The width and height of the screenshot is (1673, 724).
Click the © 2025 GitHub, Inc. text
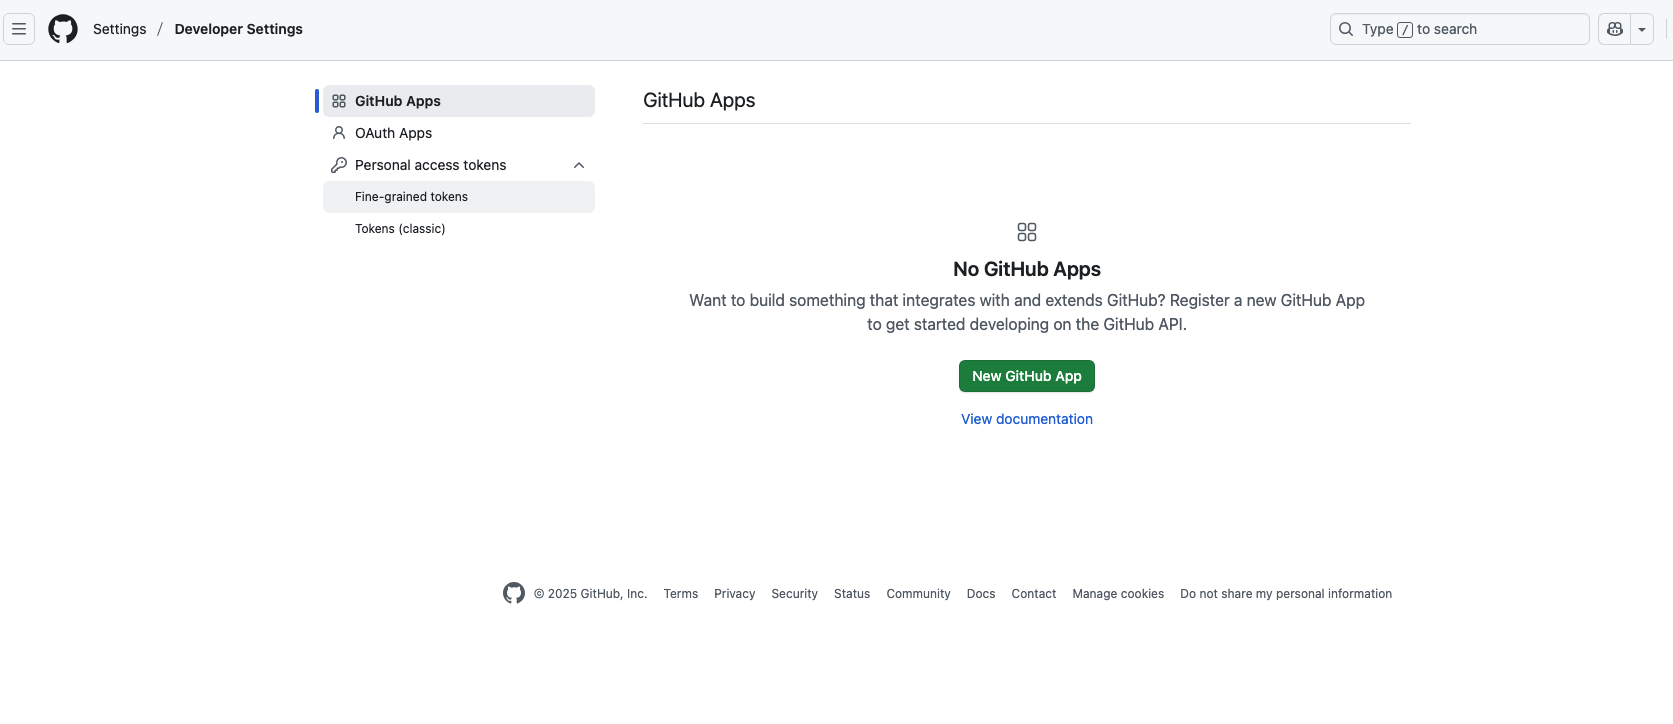pyautogui.click(x=591, y=594)
